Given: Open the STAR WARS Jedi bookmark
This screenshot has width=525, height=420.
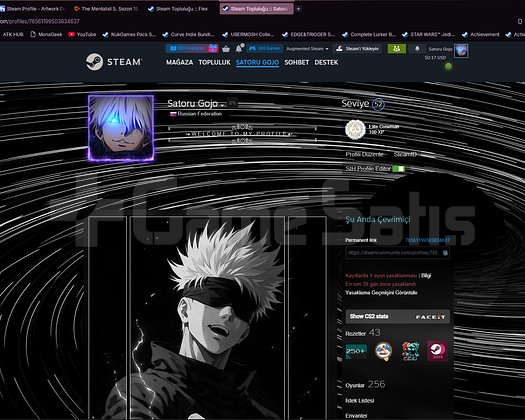Looking at the screenshot, I should (x=428, y=34).
